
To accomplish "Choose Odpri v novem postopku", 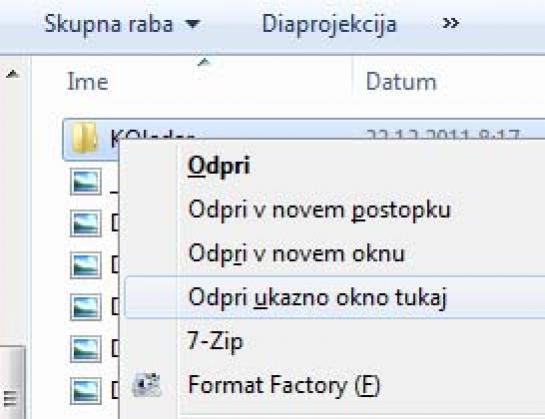I will (319, 210).
